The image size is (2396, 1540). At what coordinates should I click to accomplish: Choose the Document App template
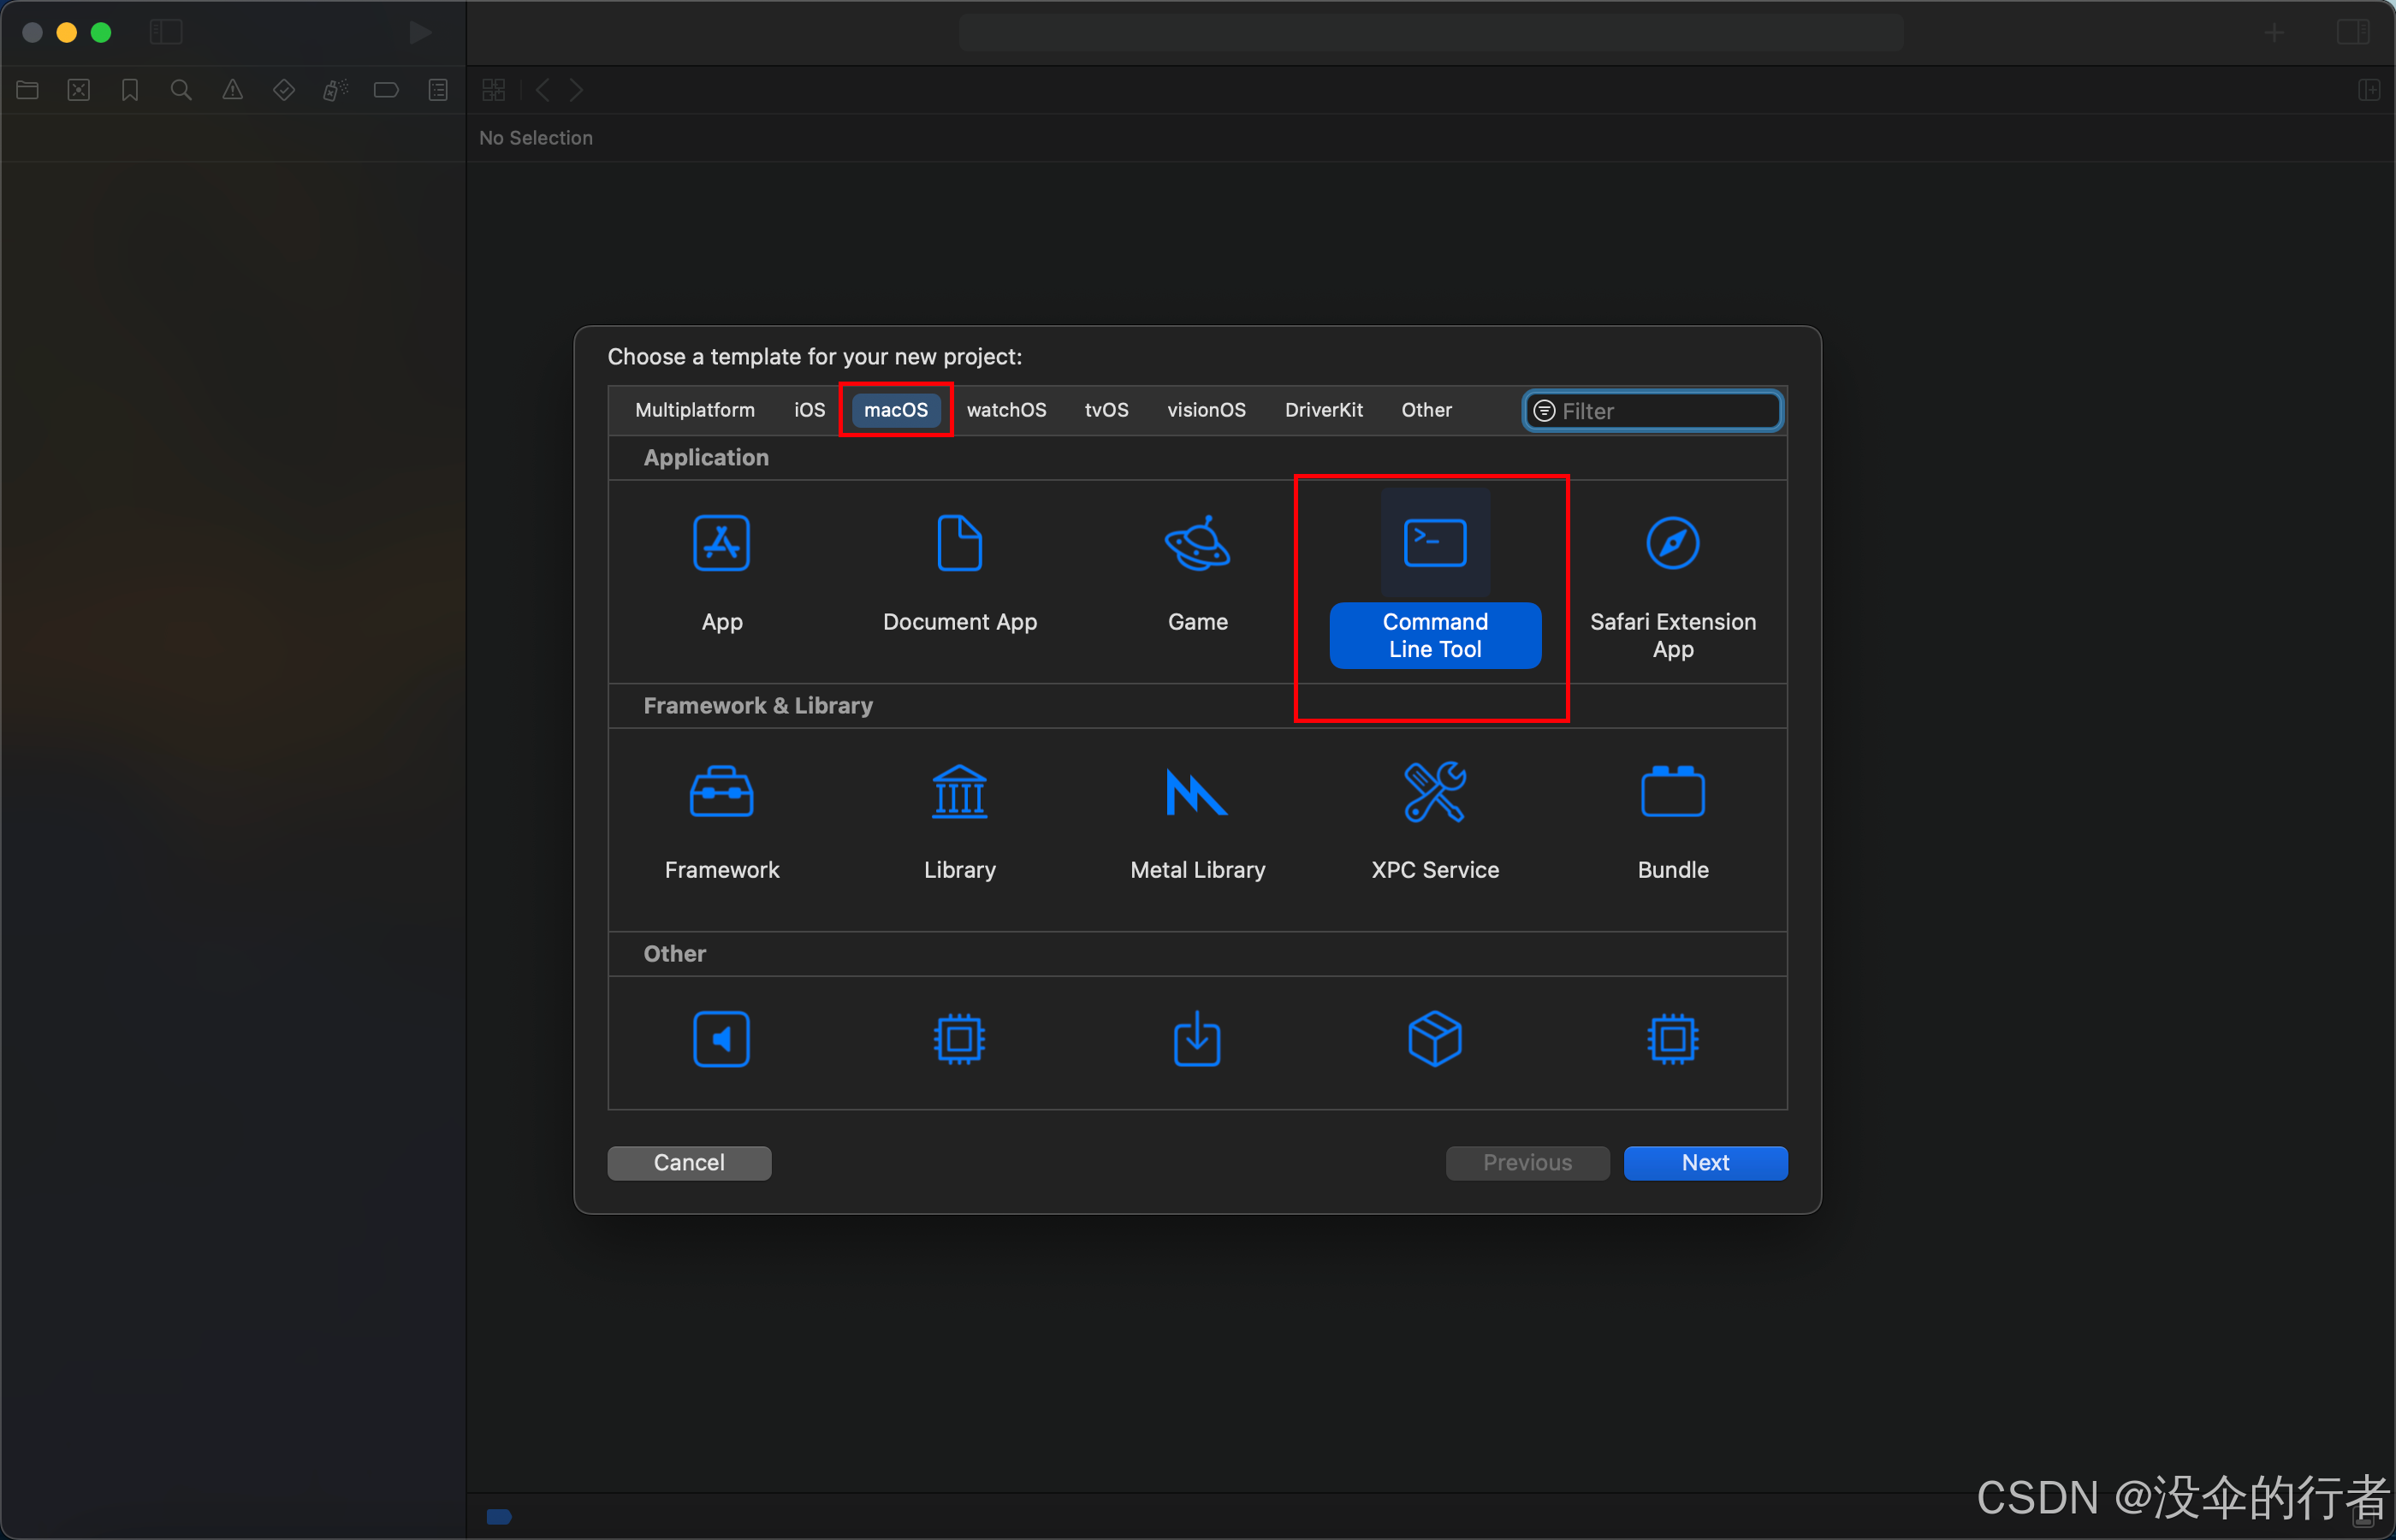click(959, 573)
